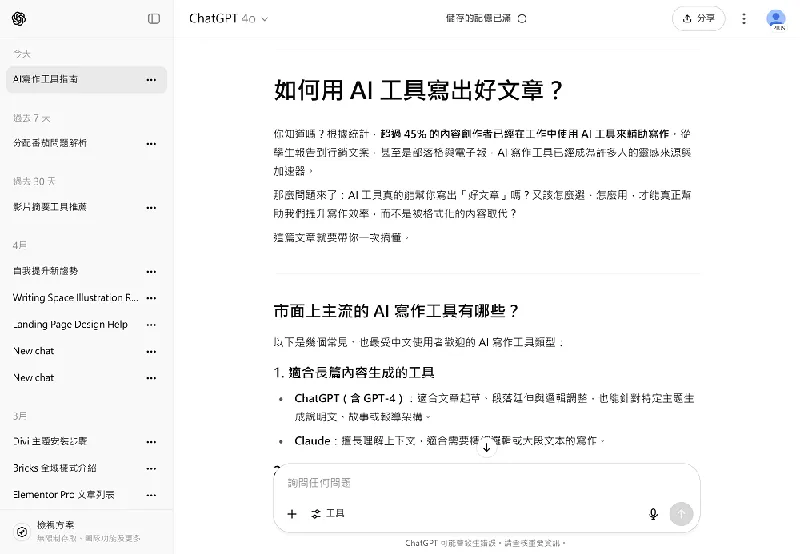
Task: Open options for the Bricks chat
Action: 151,468
